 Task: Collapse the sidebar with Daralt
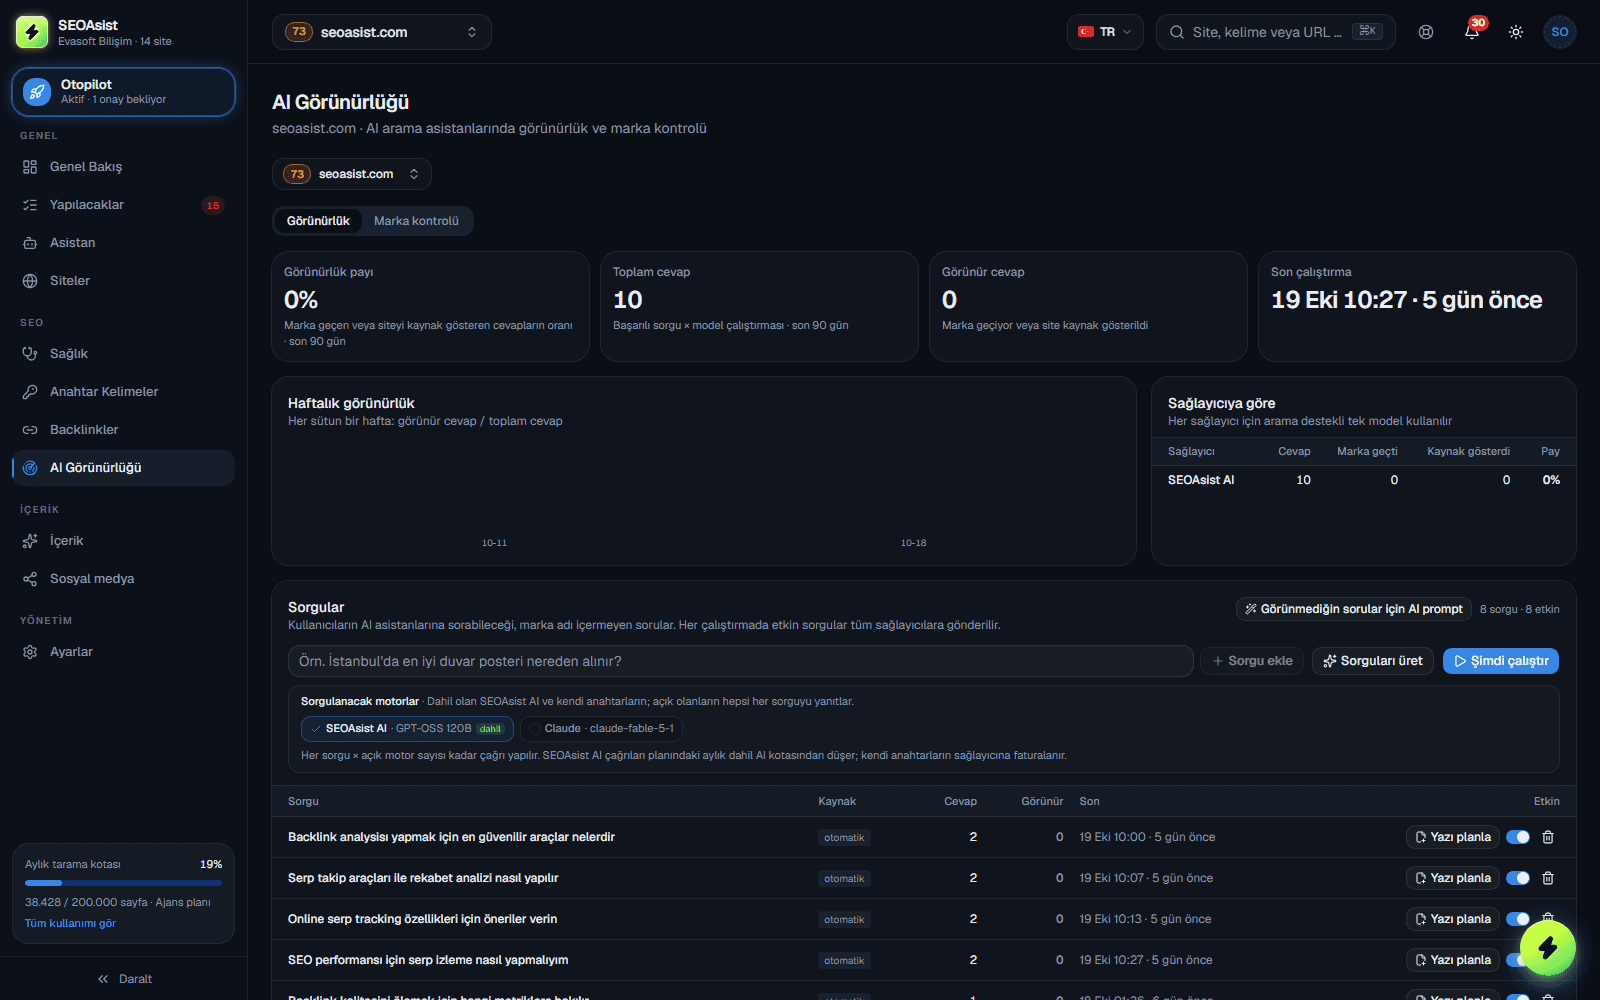pyautogui.click(x=124, y=979)
